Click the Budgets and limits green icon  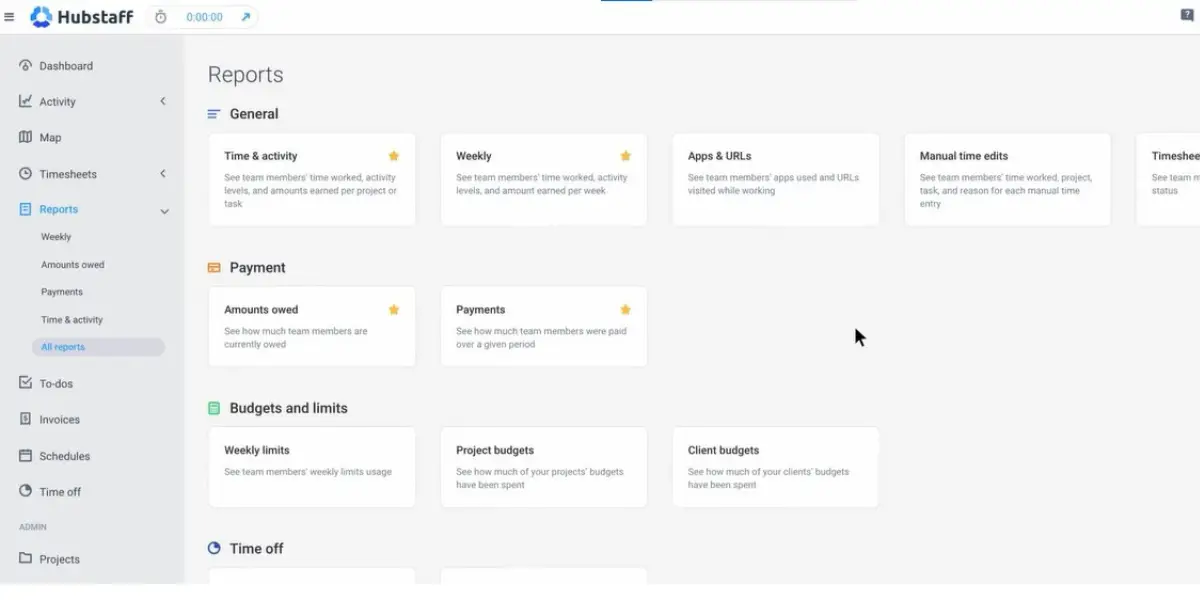(214, 408)
